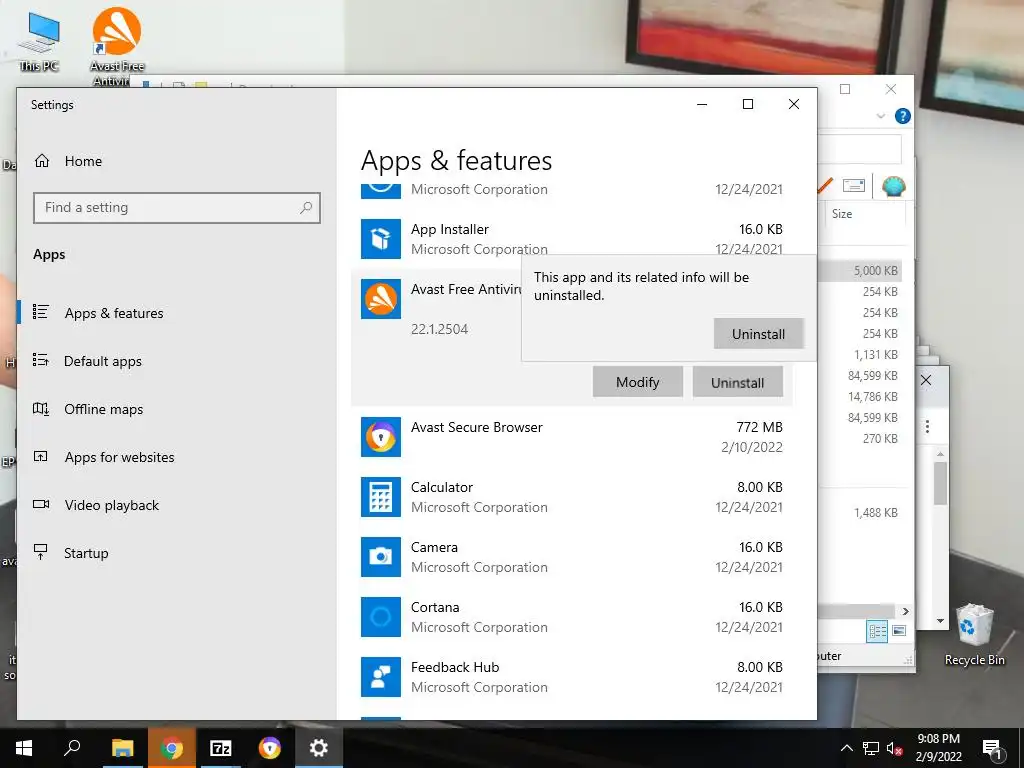Open Offline maps section
1024x768 pixels.
pyautogui.click(x=103, y=409)
